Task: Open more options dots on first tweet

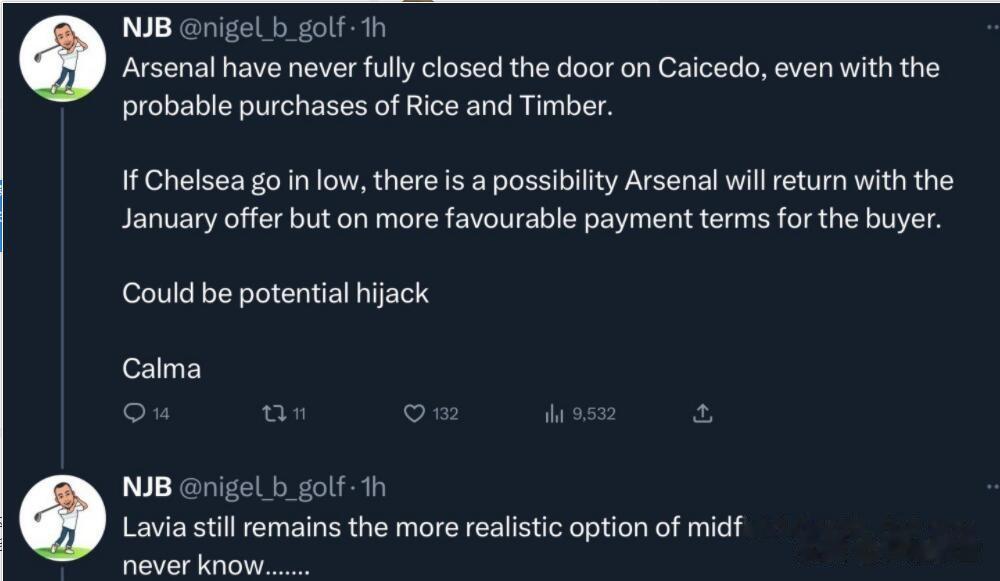Action: point(992,27)
